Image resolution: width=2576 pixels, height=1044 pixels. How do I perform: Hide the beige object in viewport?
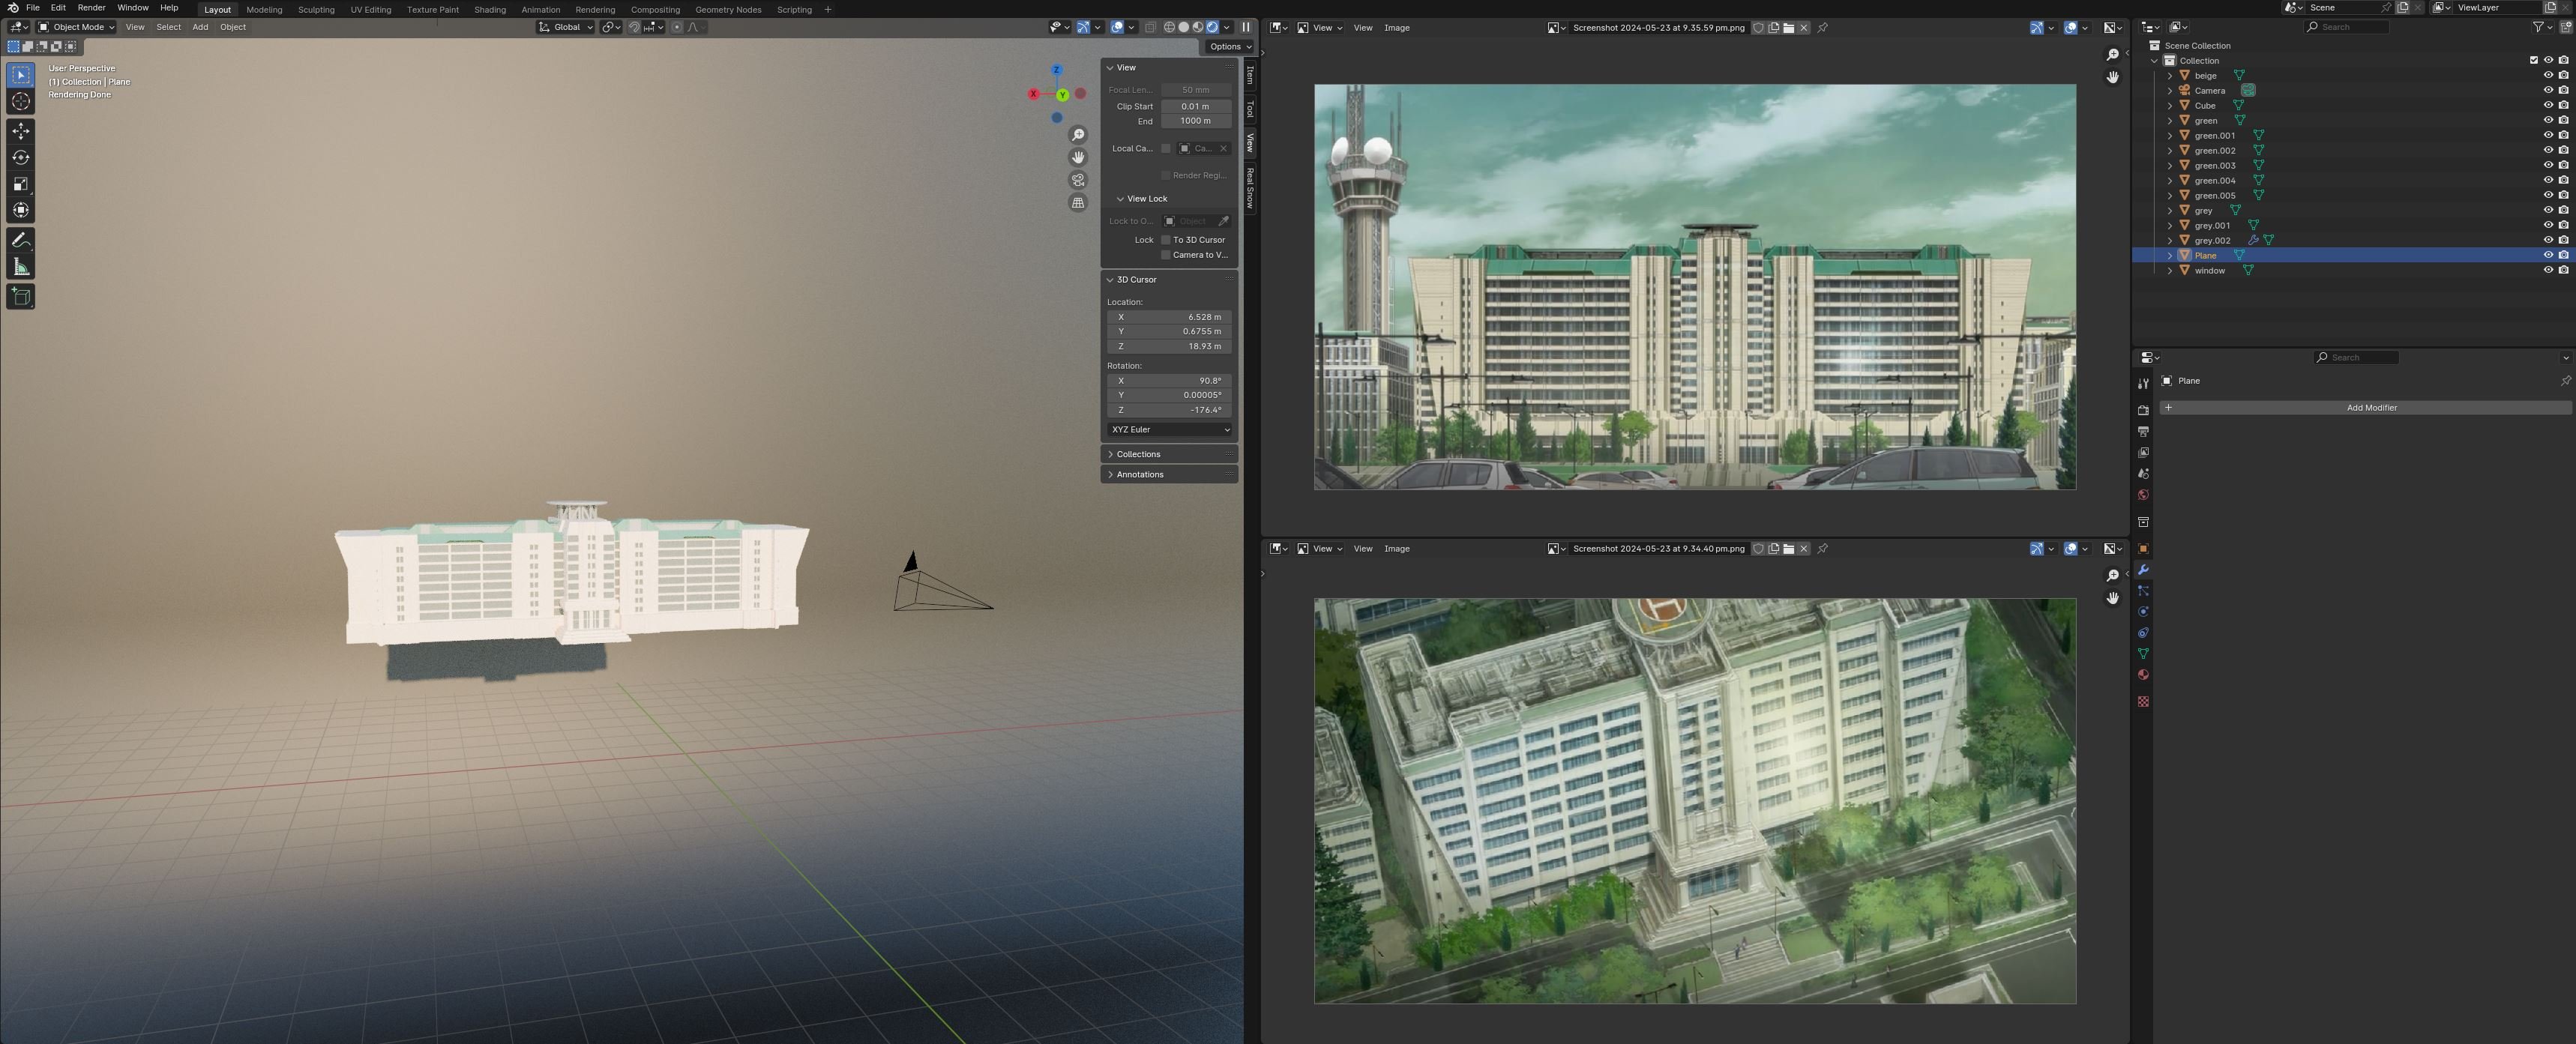[x=2548, y=75]
